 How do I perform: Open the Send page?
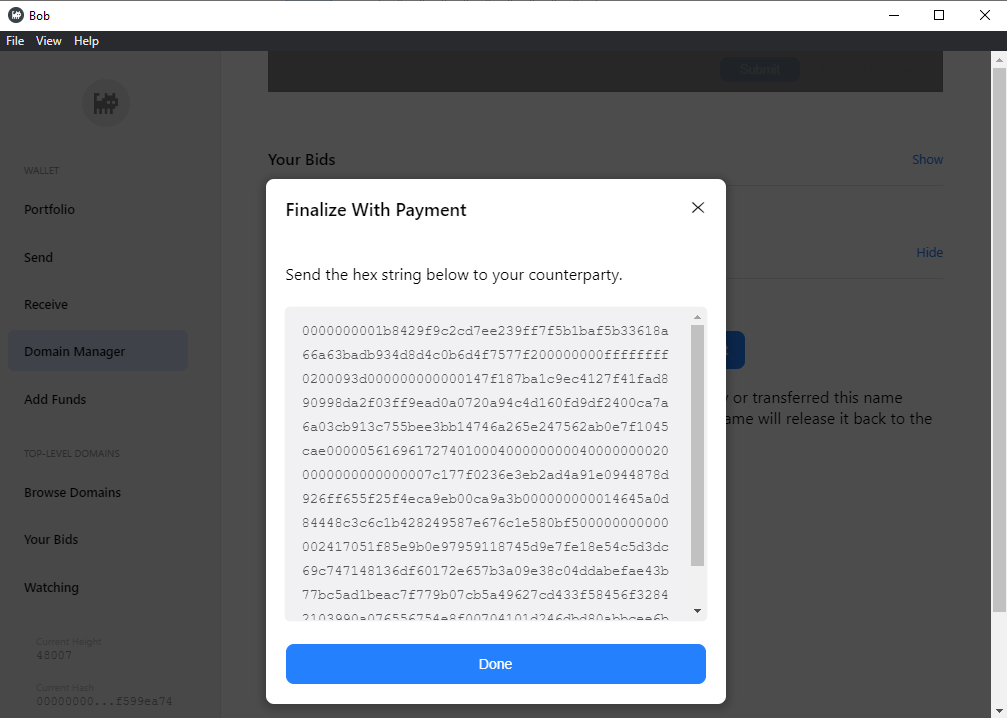[39, 257]
